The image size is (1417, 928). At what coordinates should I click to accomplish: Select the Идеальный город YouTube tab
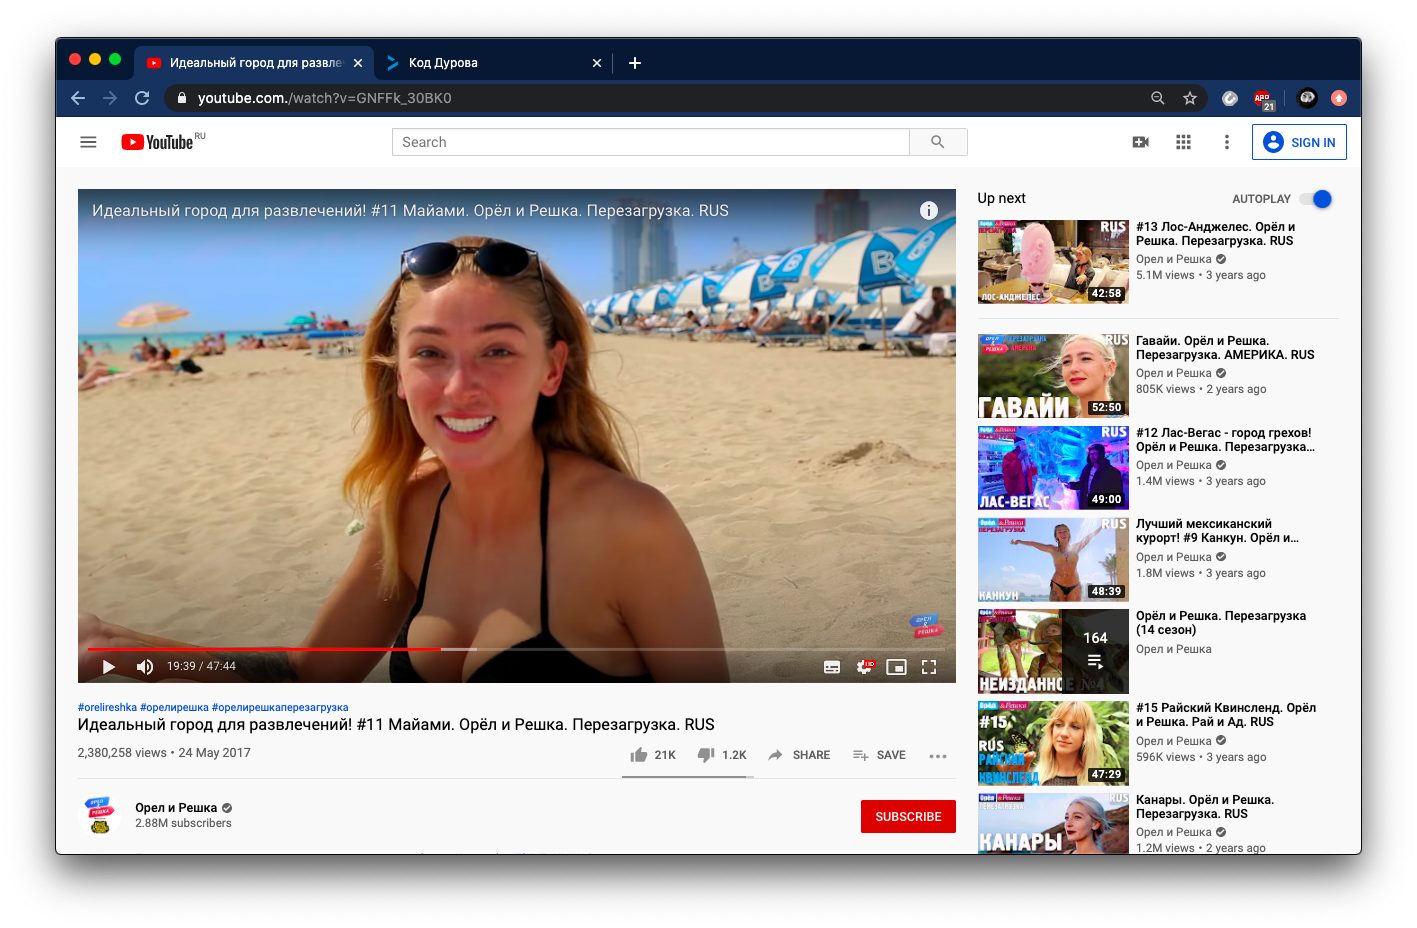click(250, 63)
